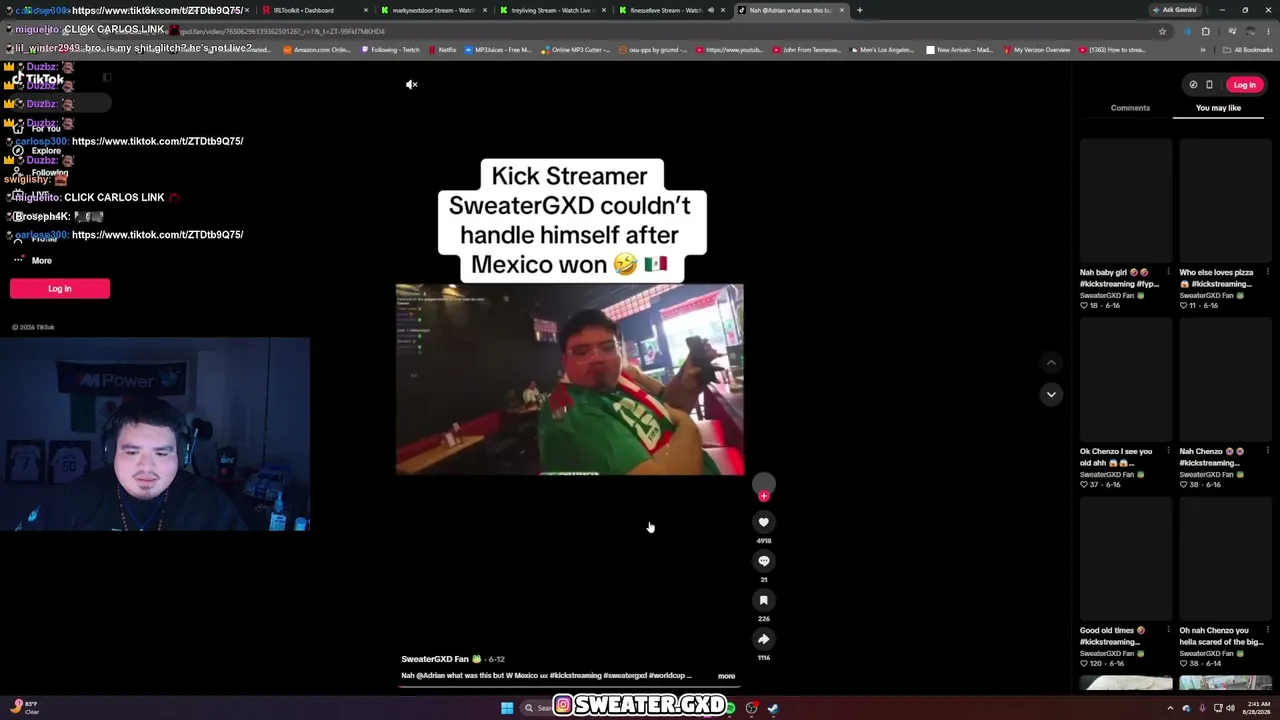This screenshot has width=1280, height=720.
Task: Share the video with the arrow icon
Action: point(763,639)
